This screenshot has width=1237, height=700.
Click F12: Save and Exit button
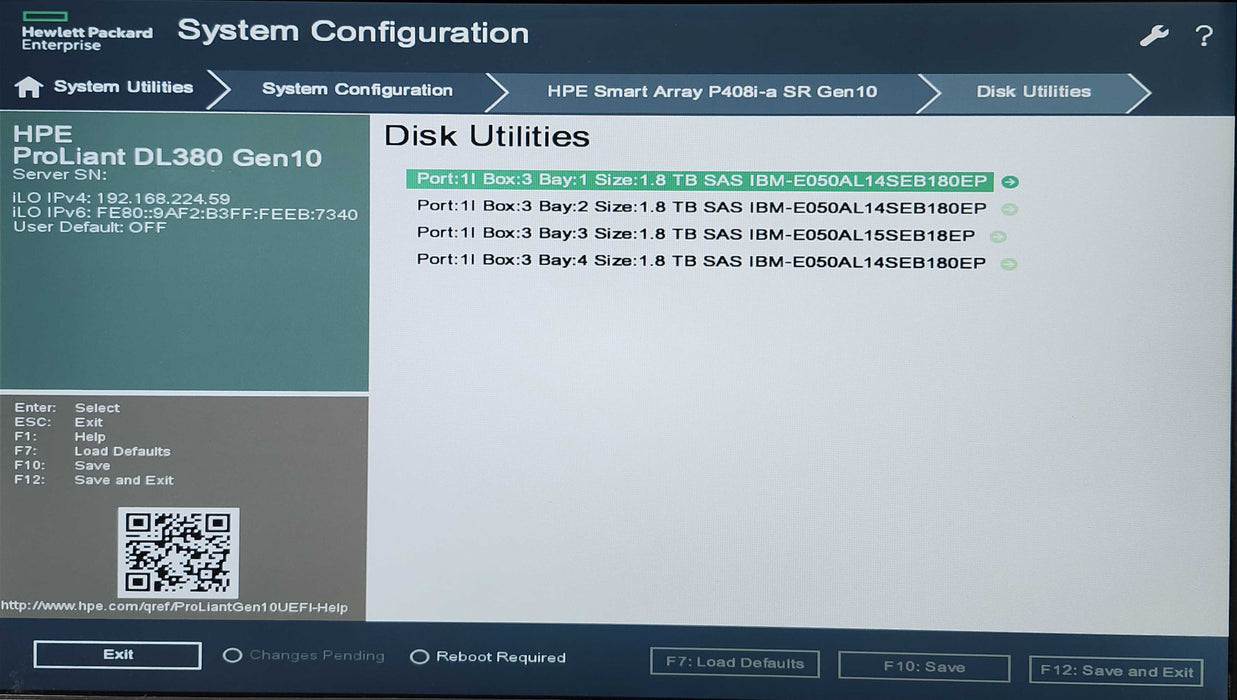point(1114,671)
